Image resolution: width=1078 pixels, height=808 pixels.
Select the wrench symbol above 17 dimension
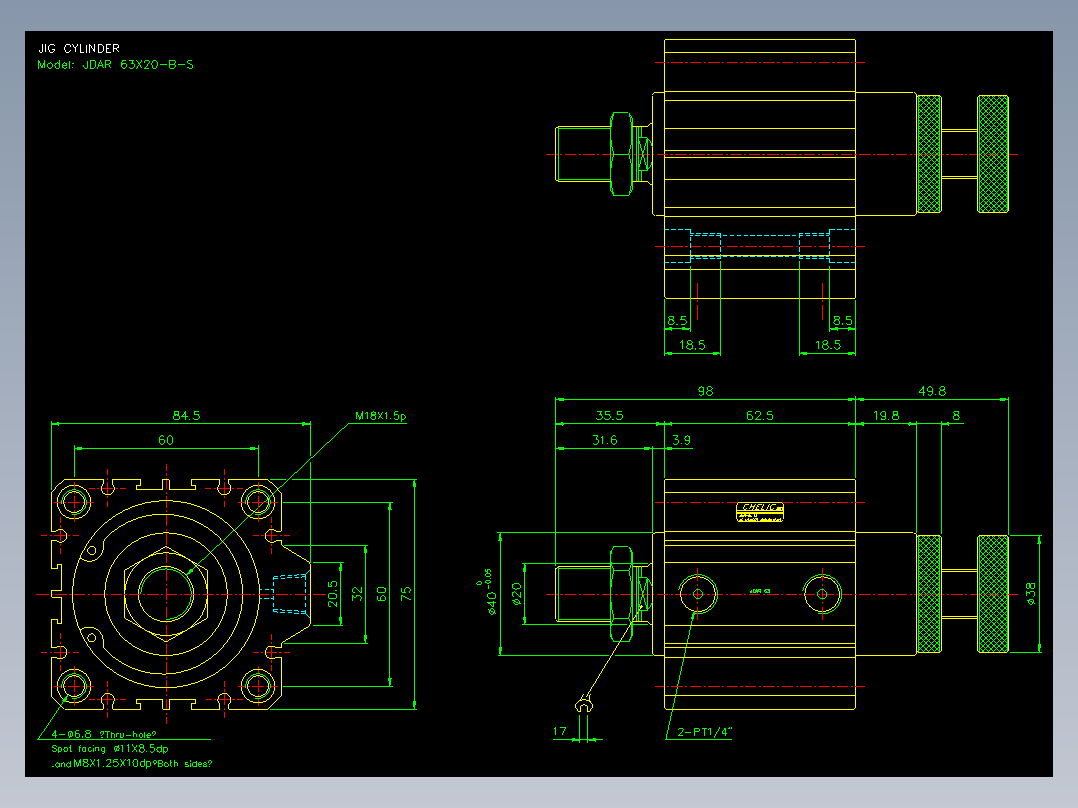click(x=584, y=704)
